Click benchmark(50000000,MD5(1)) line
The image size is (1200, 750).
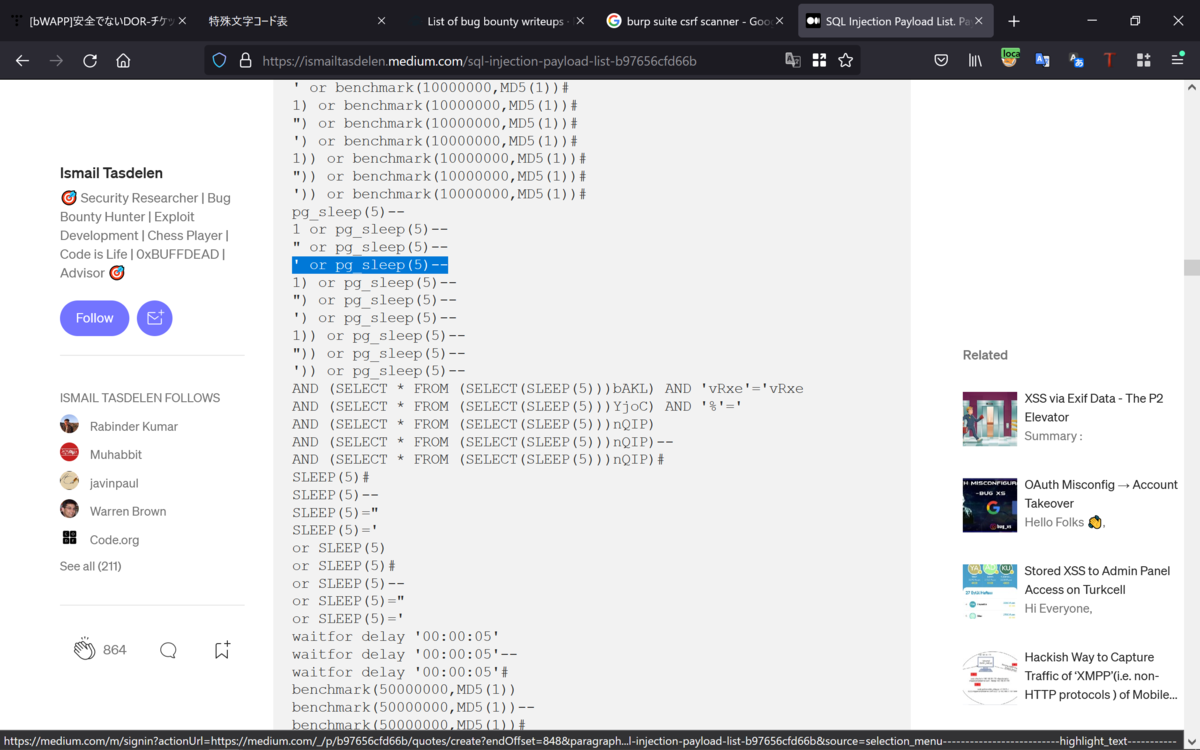(404, 689)
